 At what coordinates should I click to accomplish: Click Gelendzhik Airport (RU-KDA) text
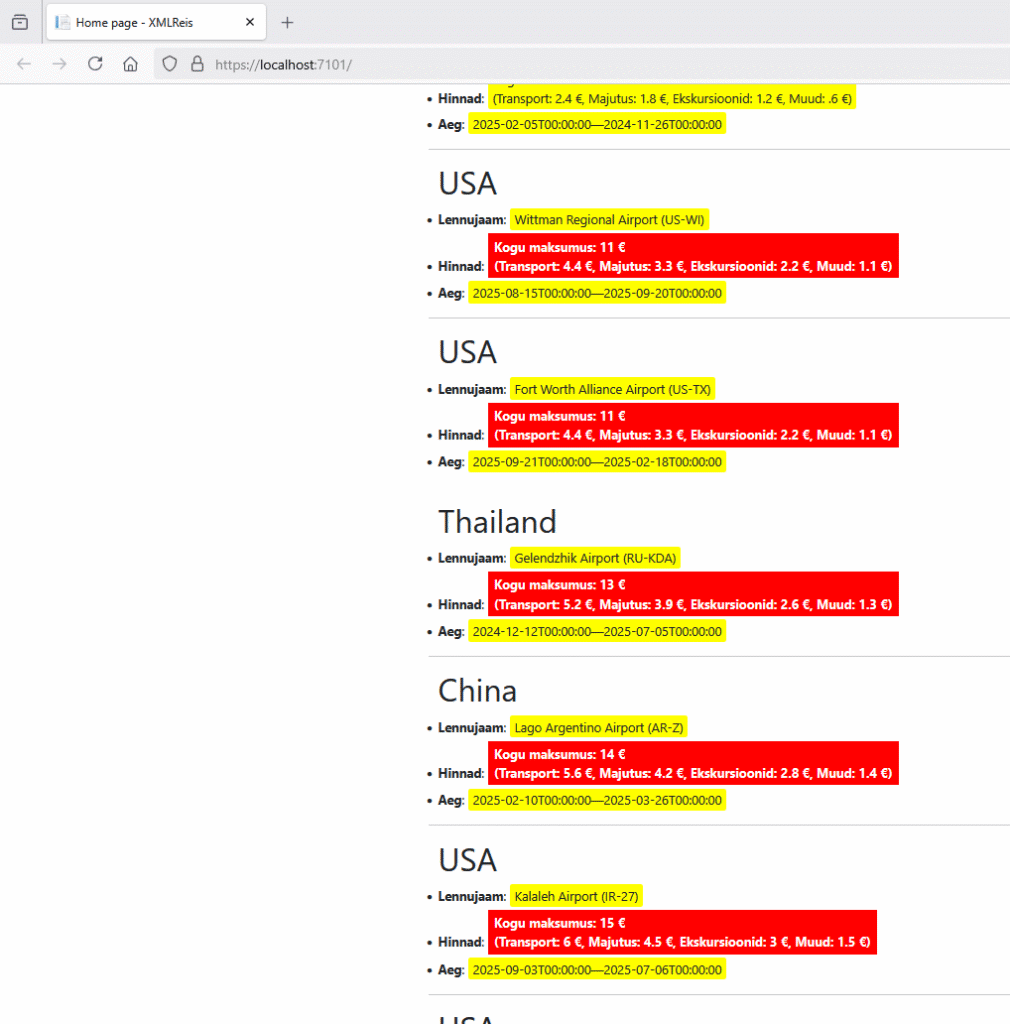(x=595, y=558)
